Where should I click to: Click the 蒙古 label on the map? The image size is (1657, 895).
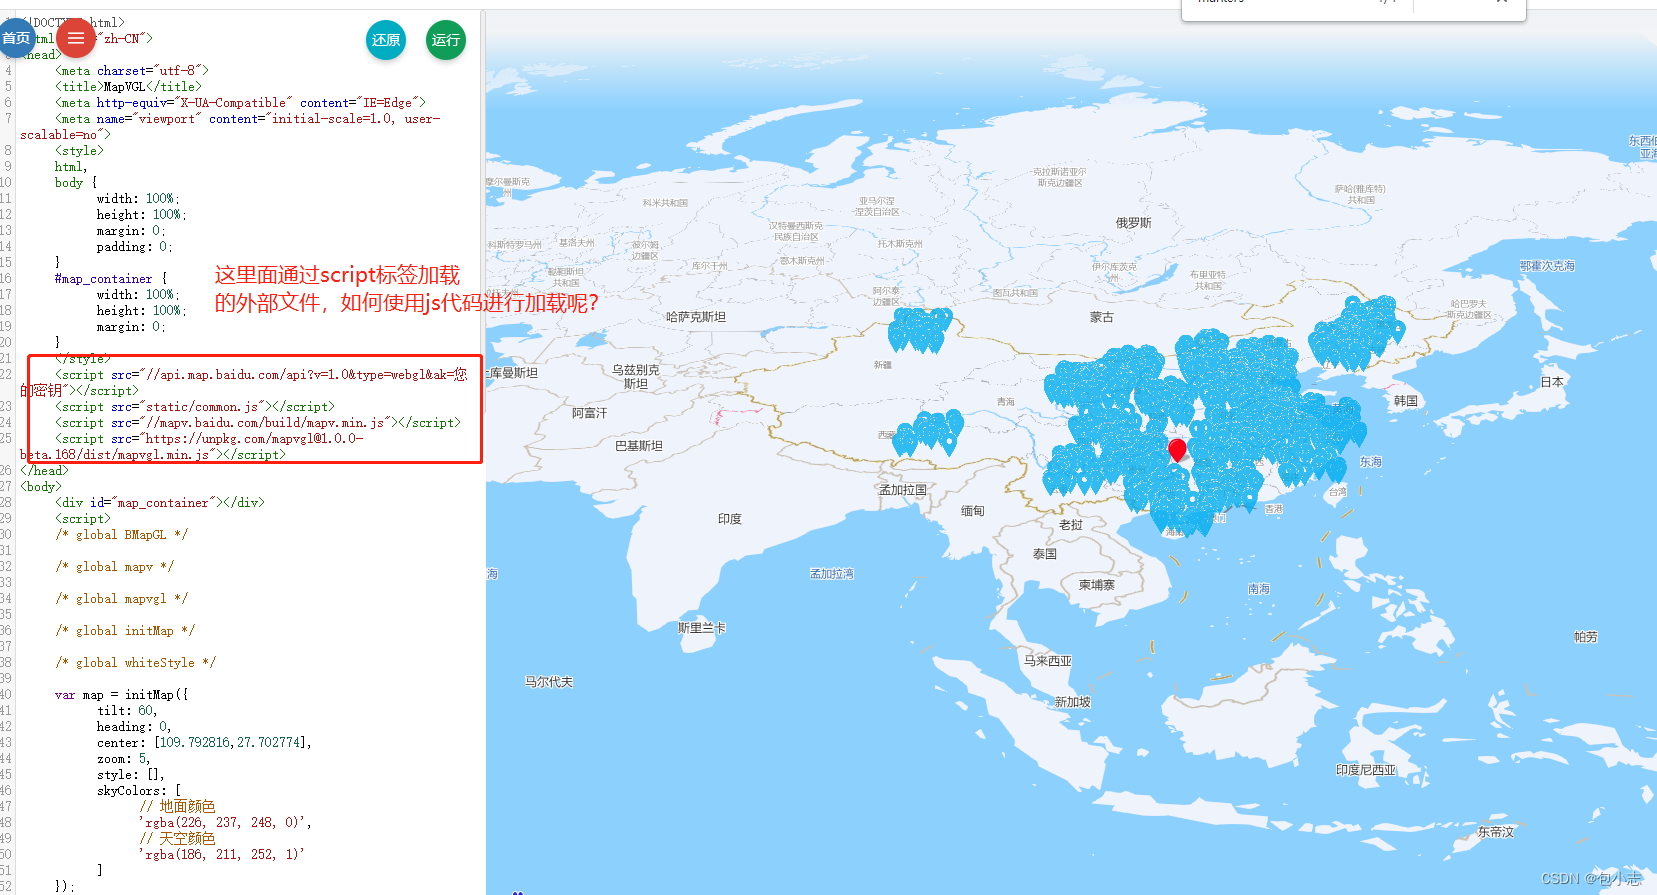[x=1102, y=317]
